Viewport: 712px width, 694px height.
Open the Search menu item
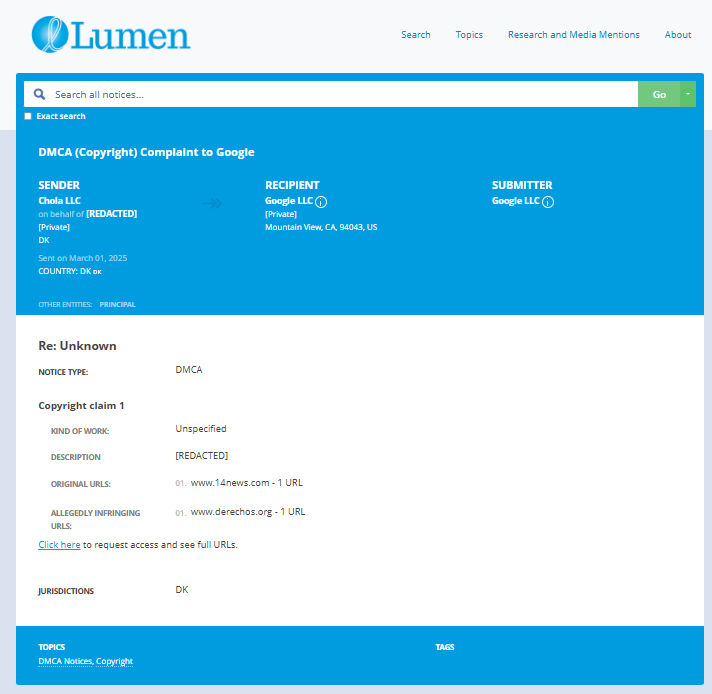[x=415, y=35]
